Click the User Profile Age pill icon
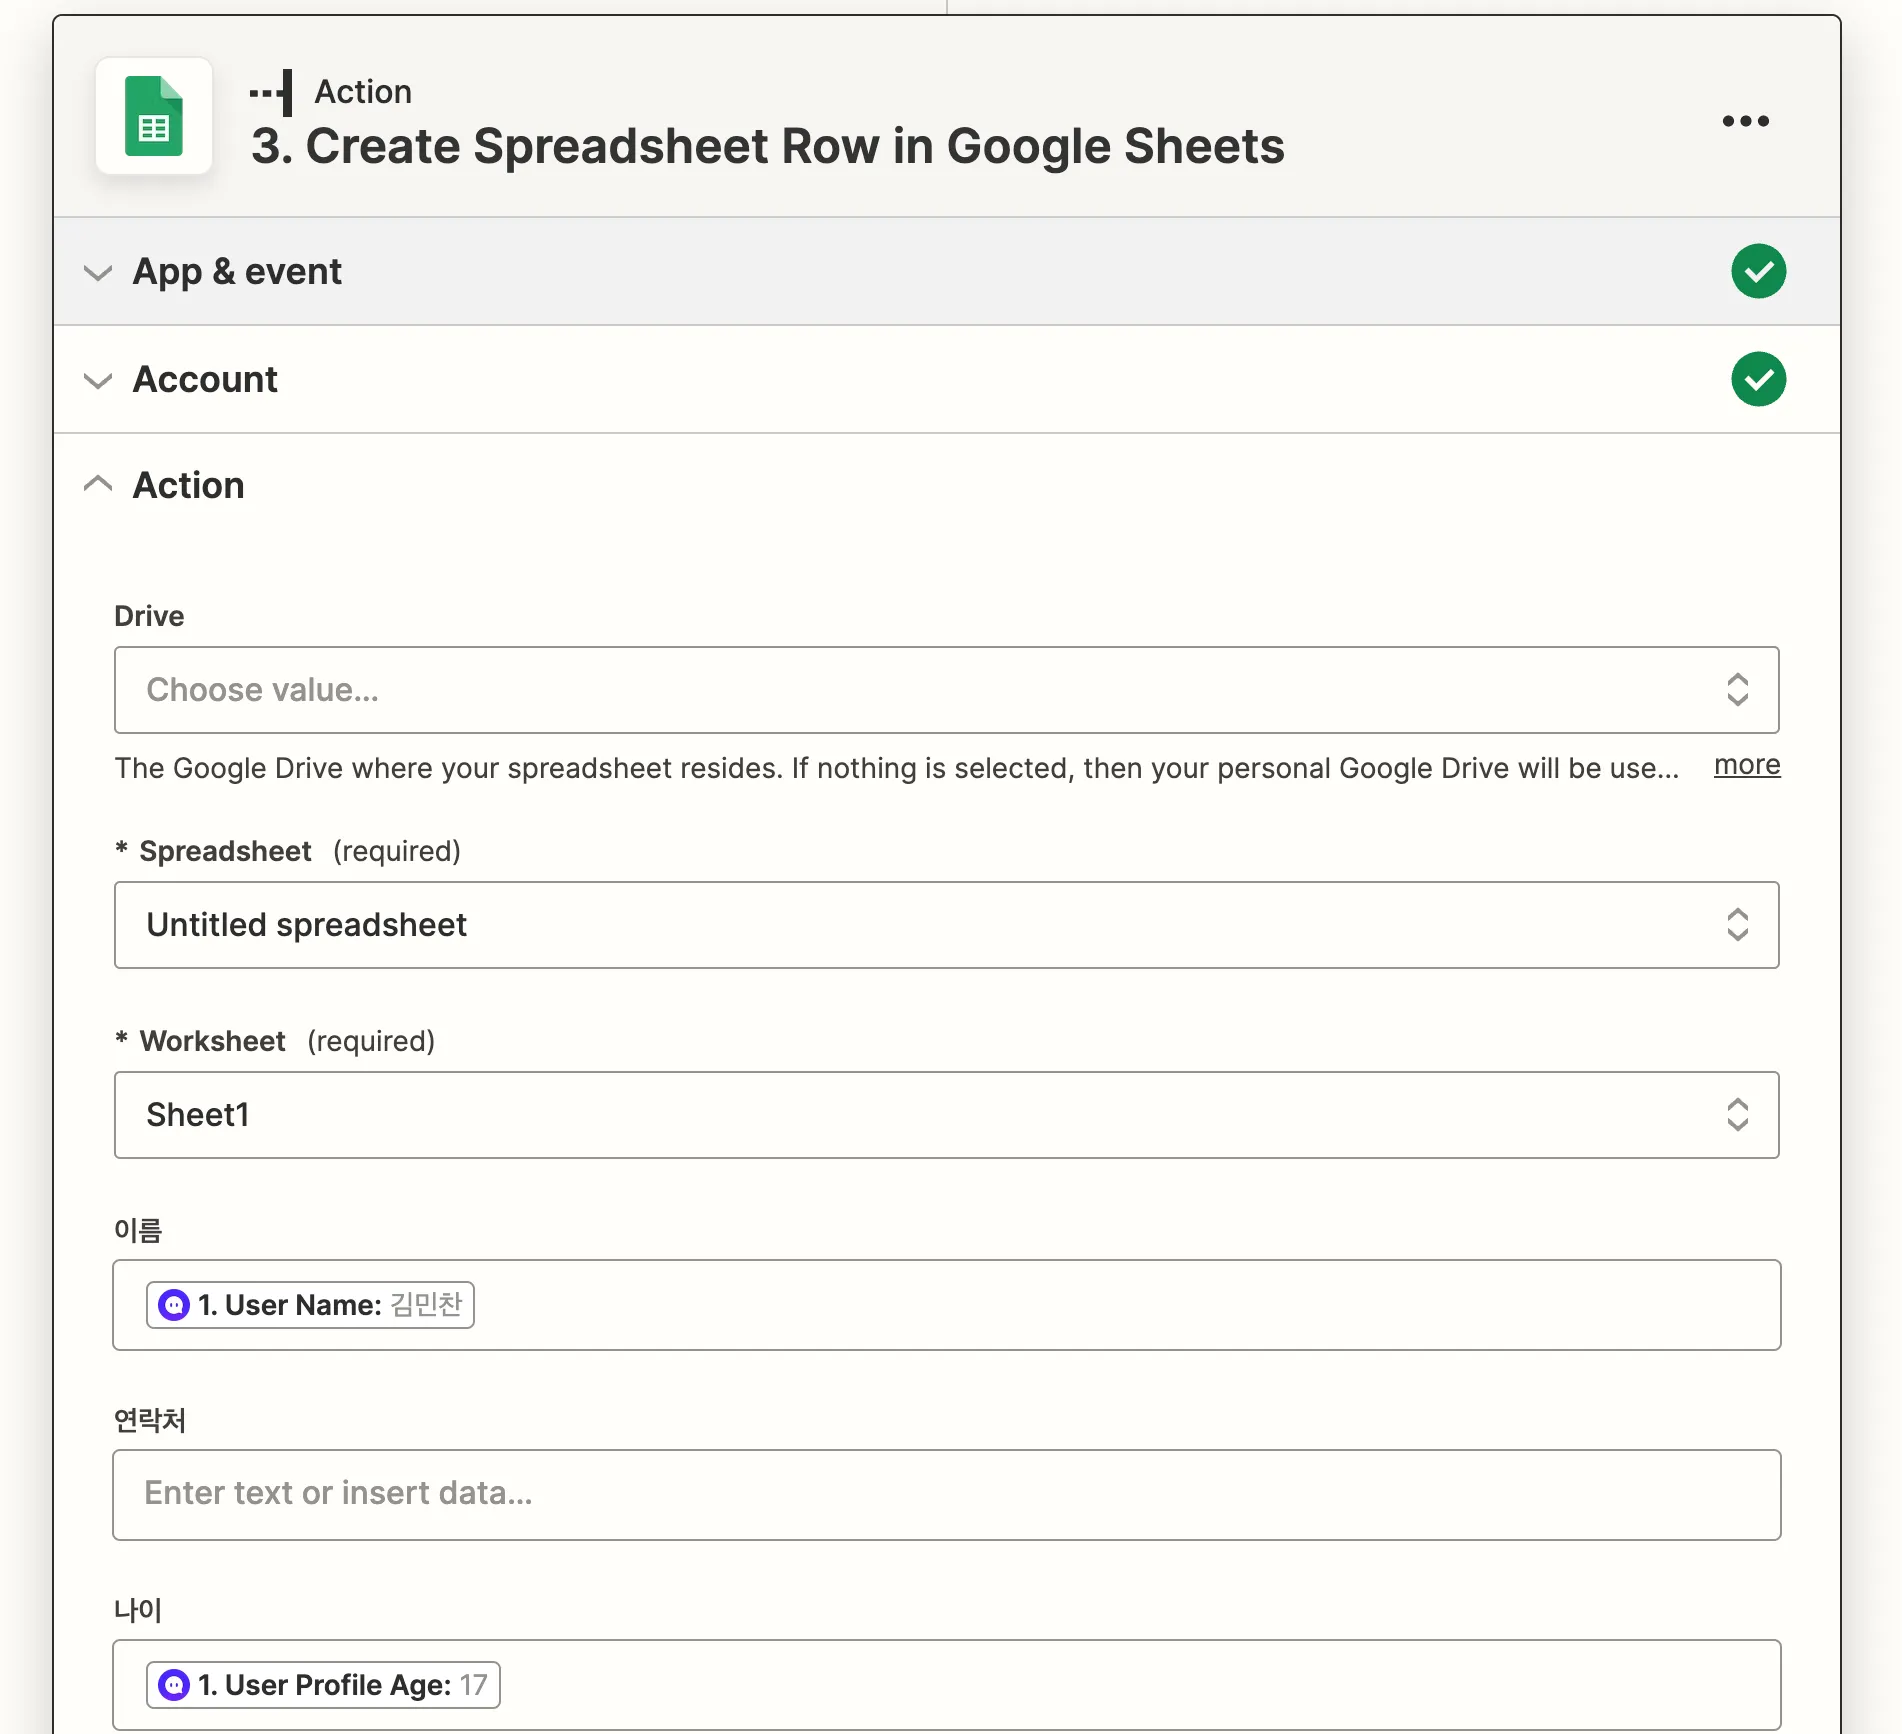 (x=174, y=1685)
